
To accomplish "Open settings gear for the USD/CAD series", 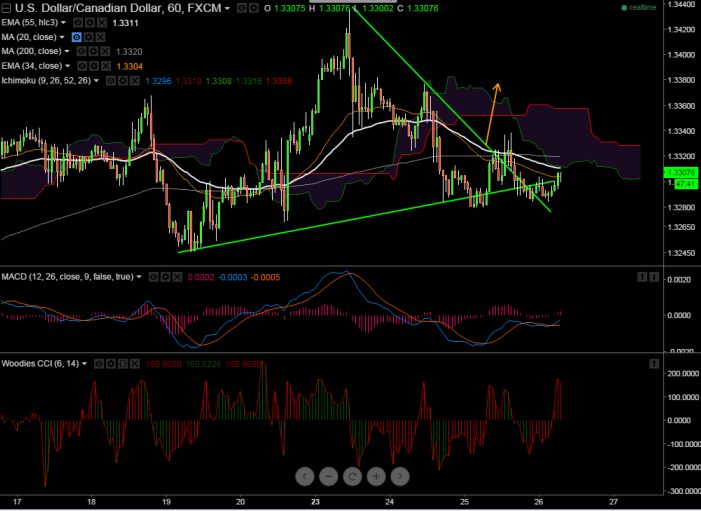I will 253,8.
